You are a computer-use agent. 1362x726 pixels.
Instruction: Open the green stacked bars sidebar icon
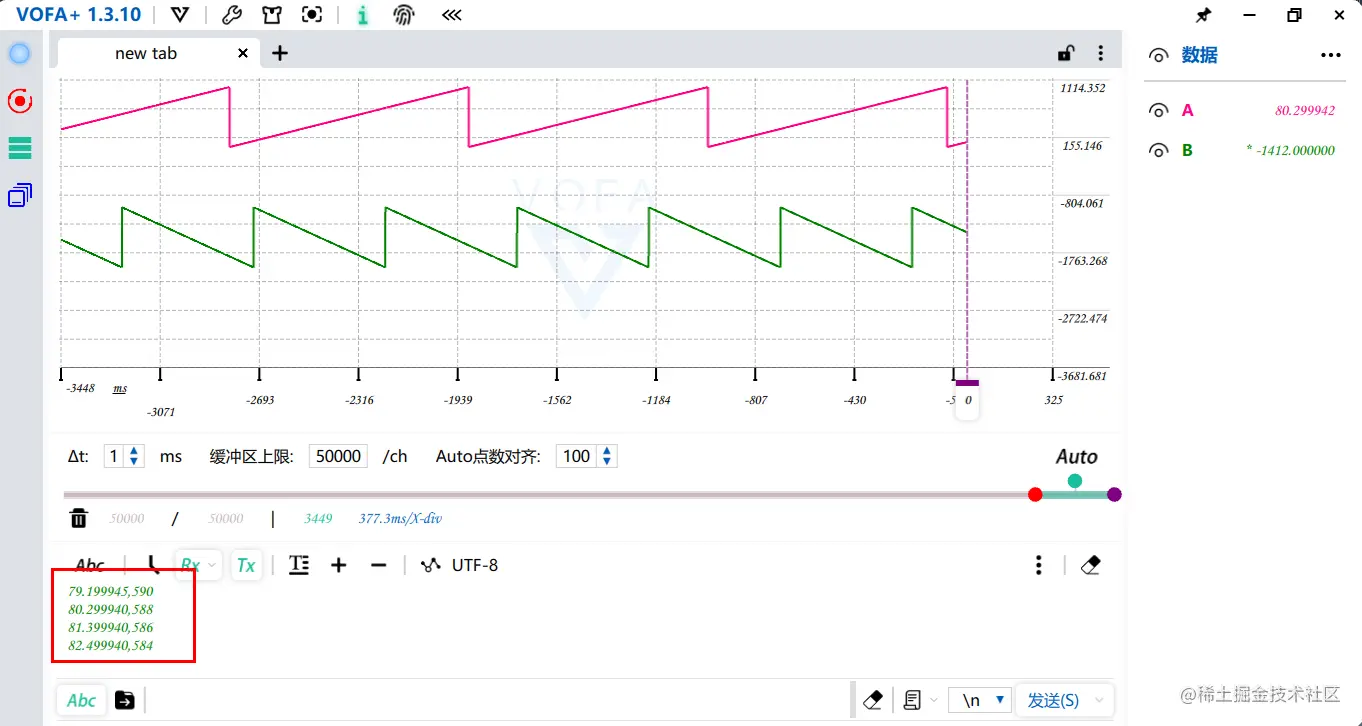click(x=20, y=148)
